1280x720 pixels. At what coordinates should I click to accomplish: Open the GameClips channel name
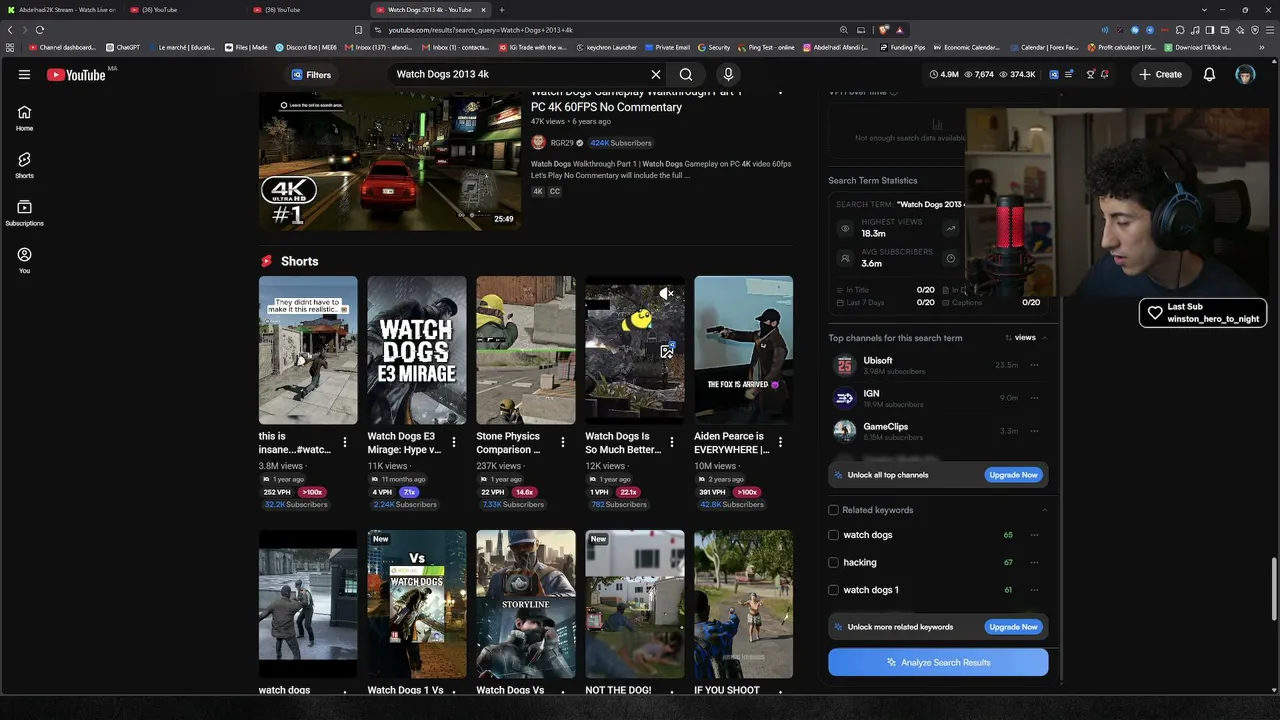click(x=886, y=427)
